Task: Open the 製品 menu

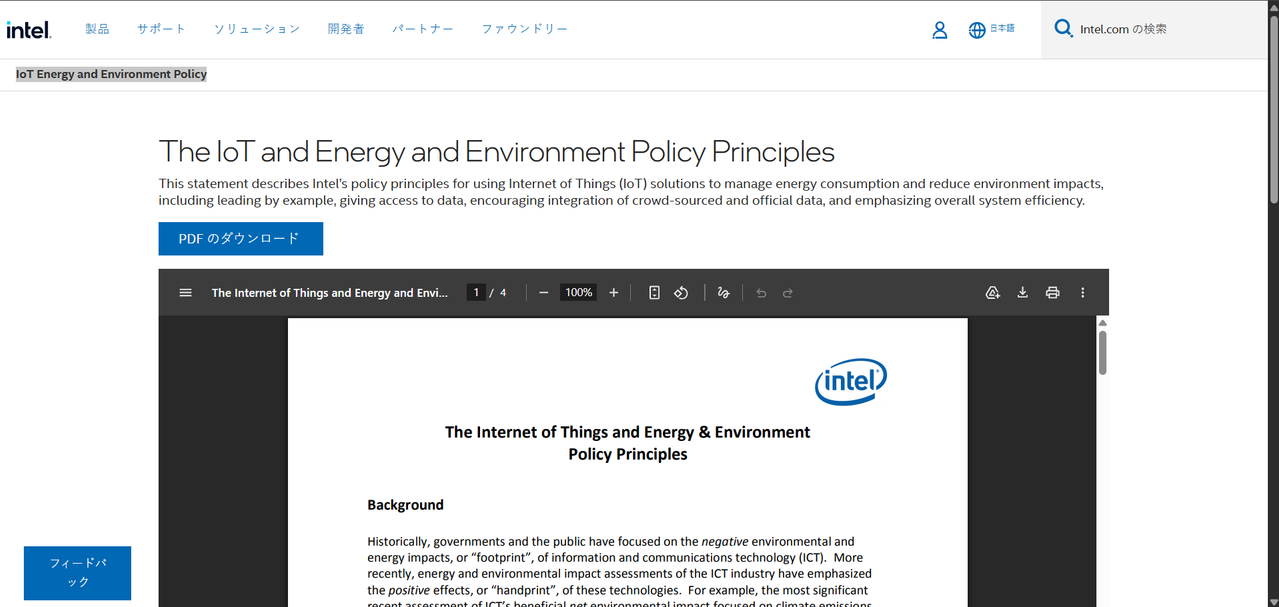Action: 97,29
